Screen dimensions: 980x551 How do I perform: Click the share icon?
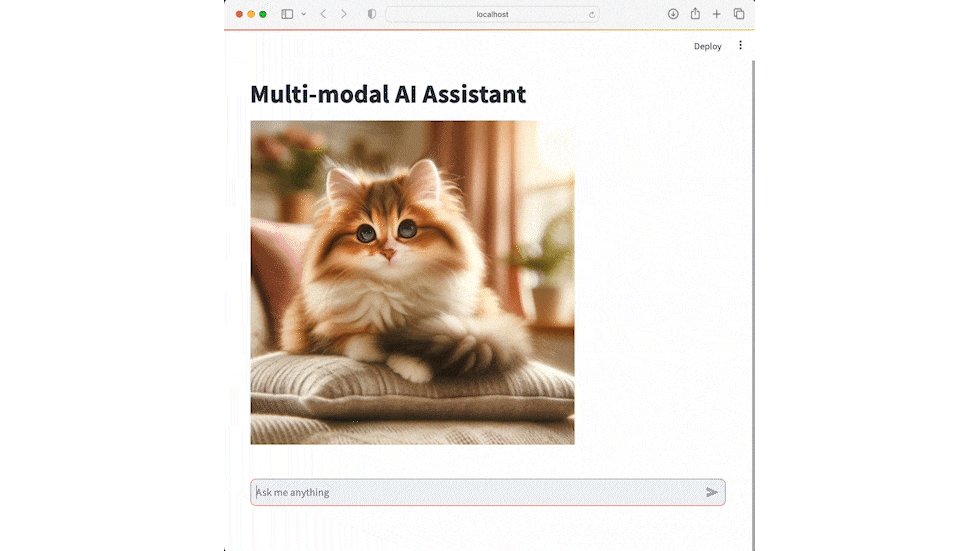695,14
